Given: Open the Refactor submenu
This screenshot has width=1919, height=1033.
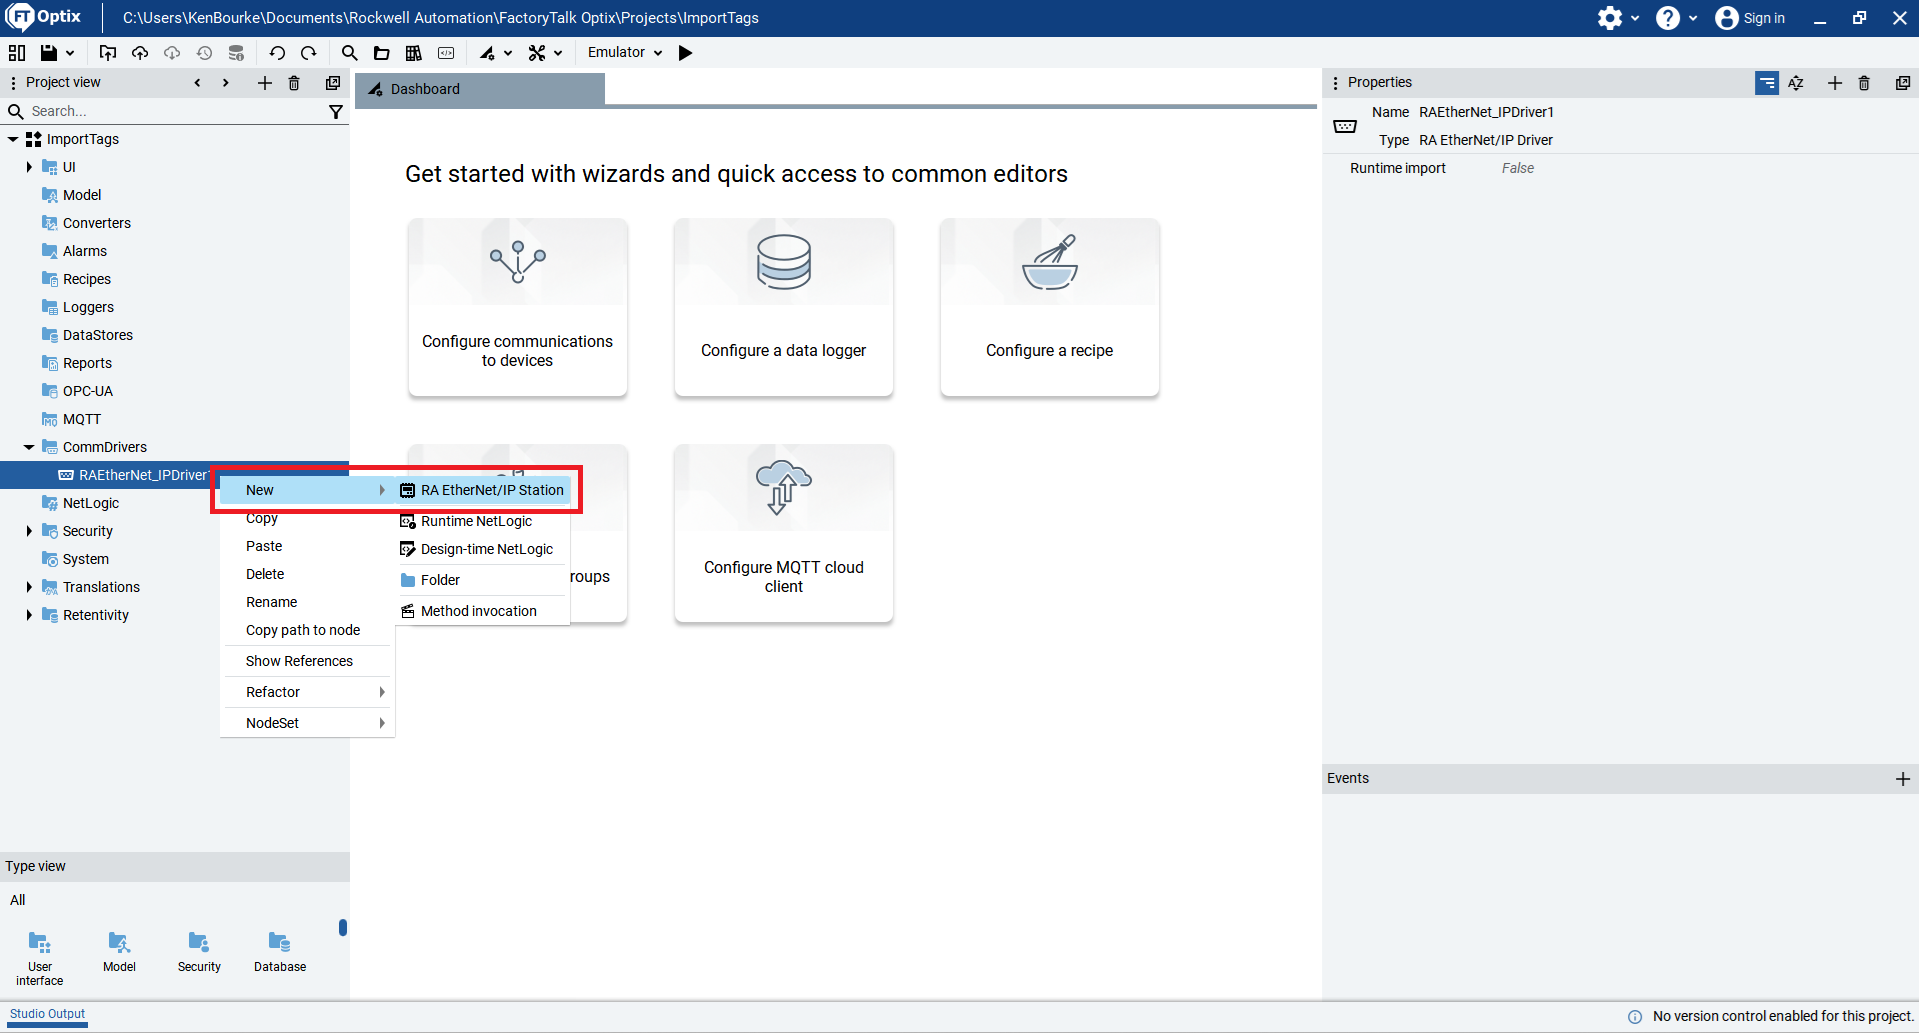Looking at the screenshot, I should pos(307,692).
